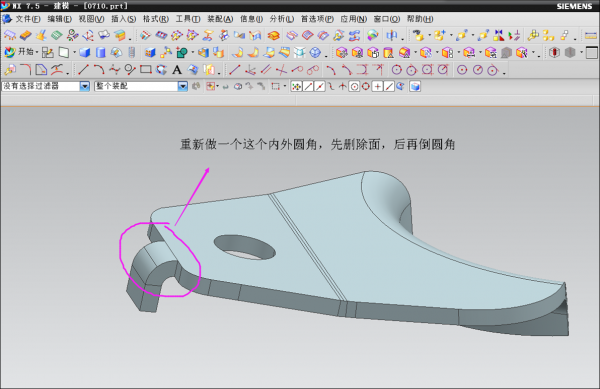Select the Arc curve tool
Screen dimensions: 600x389
[x=99, y=70]
